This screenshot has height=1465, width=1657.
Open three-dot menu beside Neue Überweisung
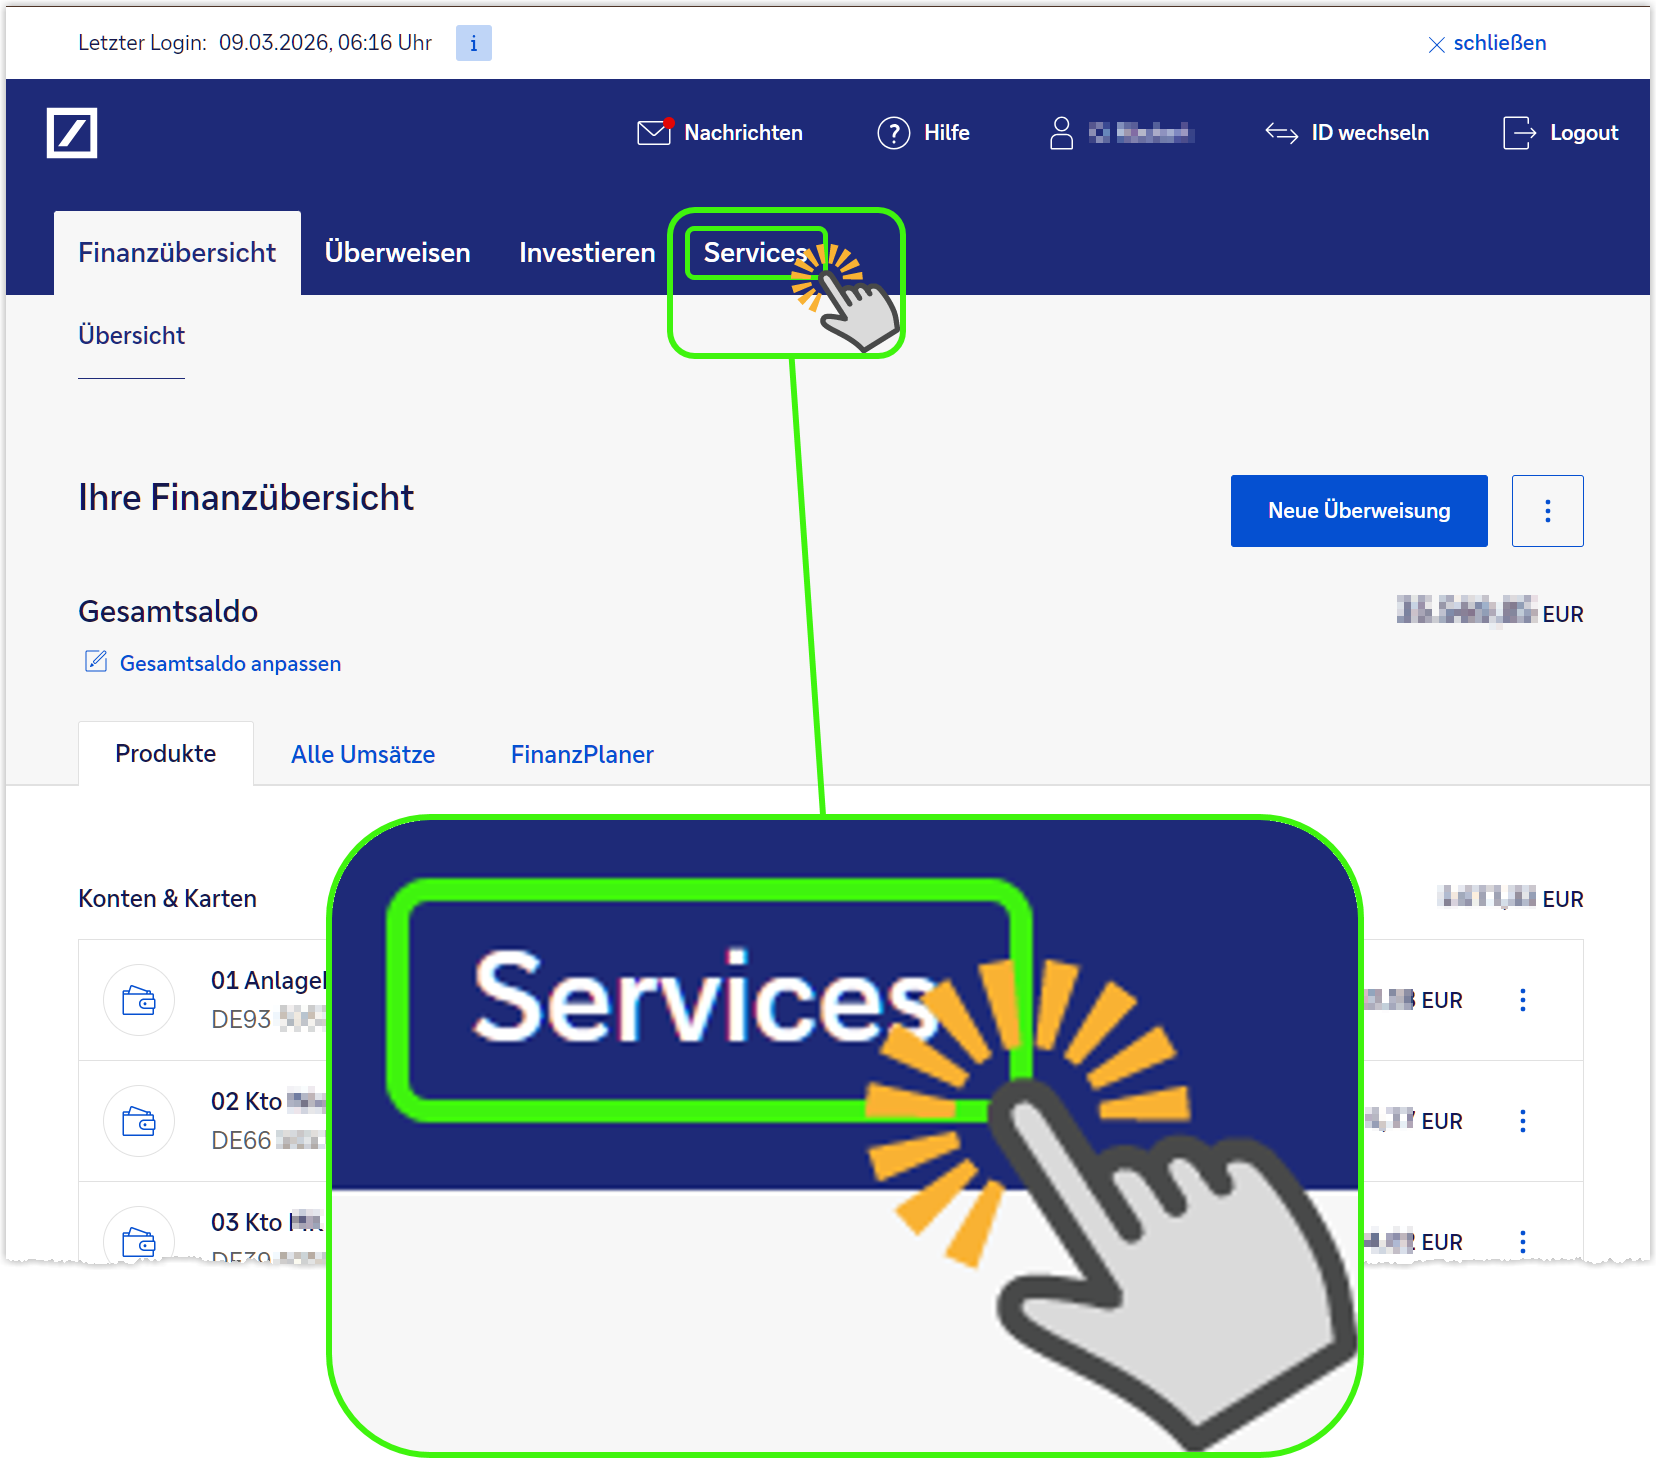1547,511
